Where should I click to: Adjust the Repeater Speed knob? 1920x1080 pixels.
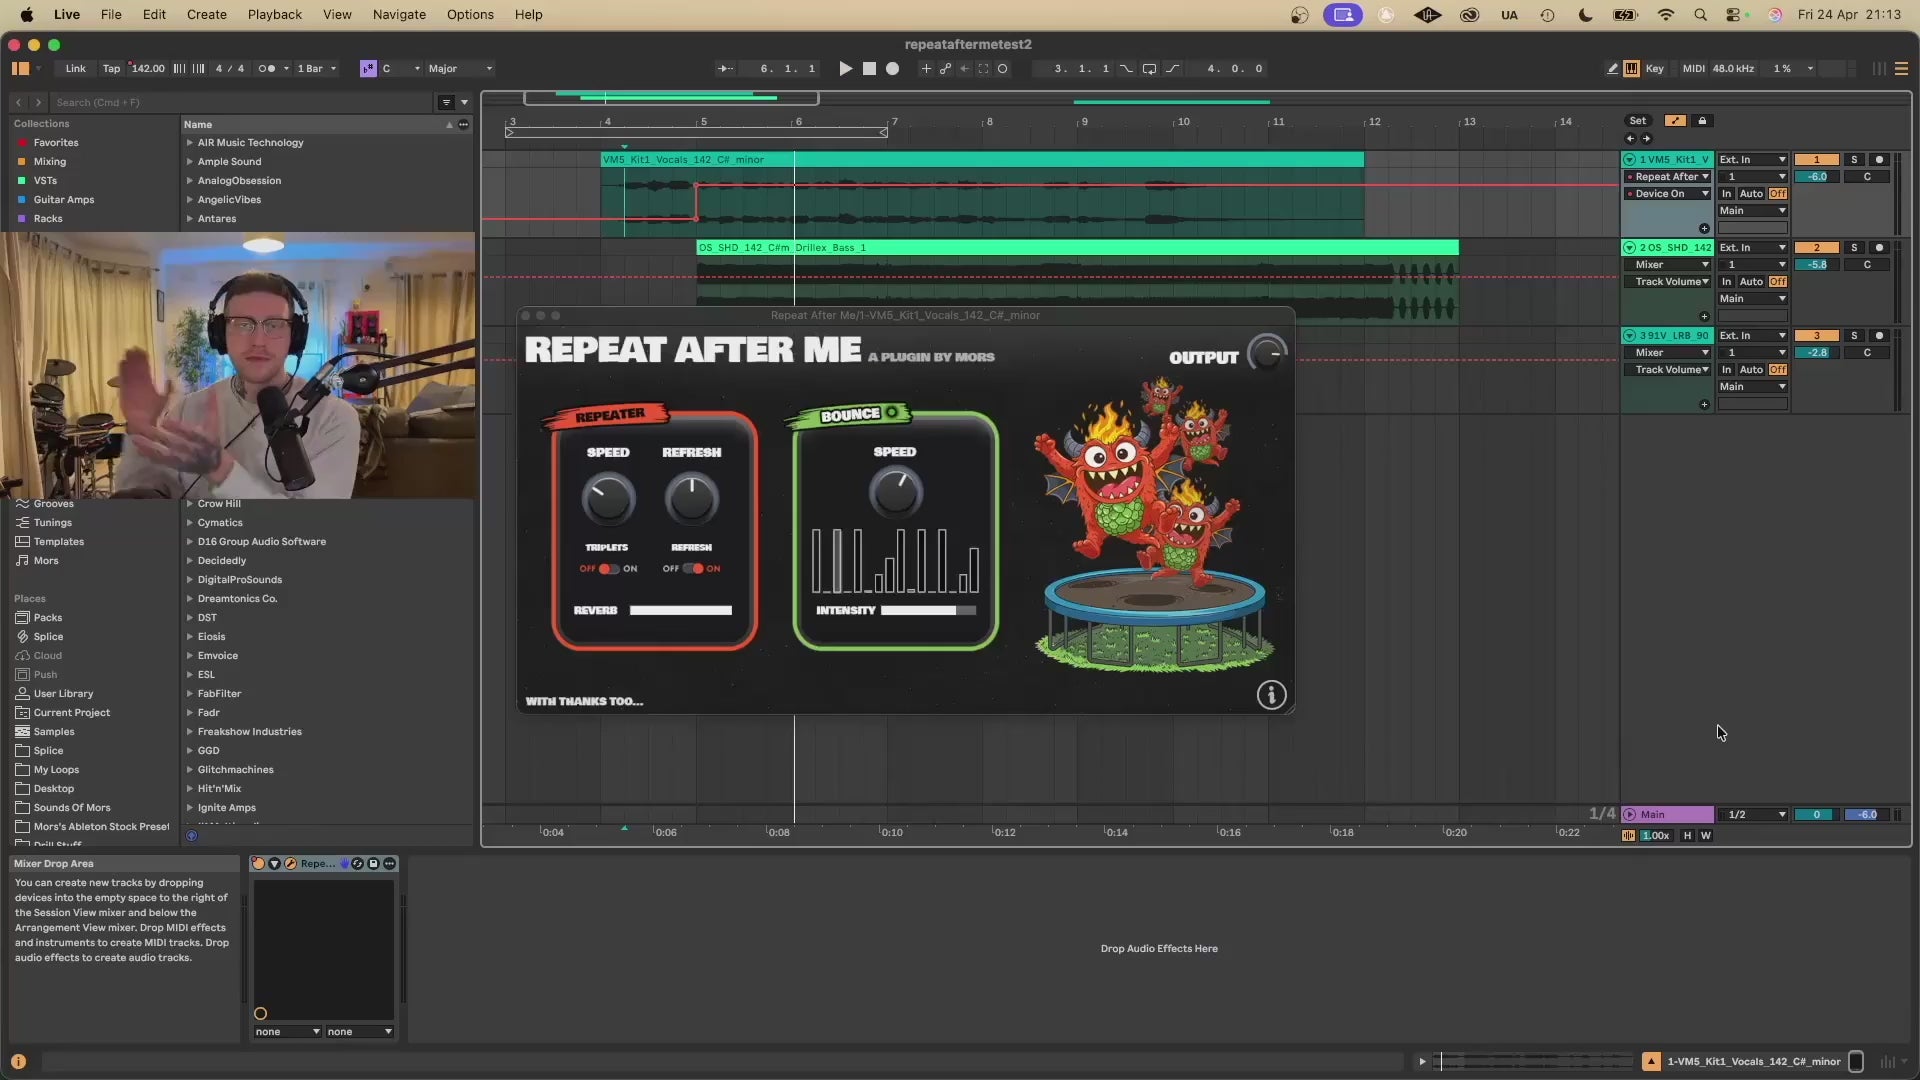(608, 498)
